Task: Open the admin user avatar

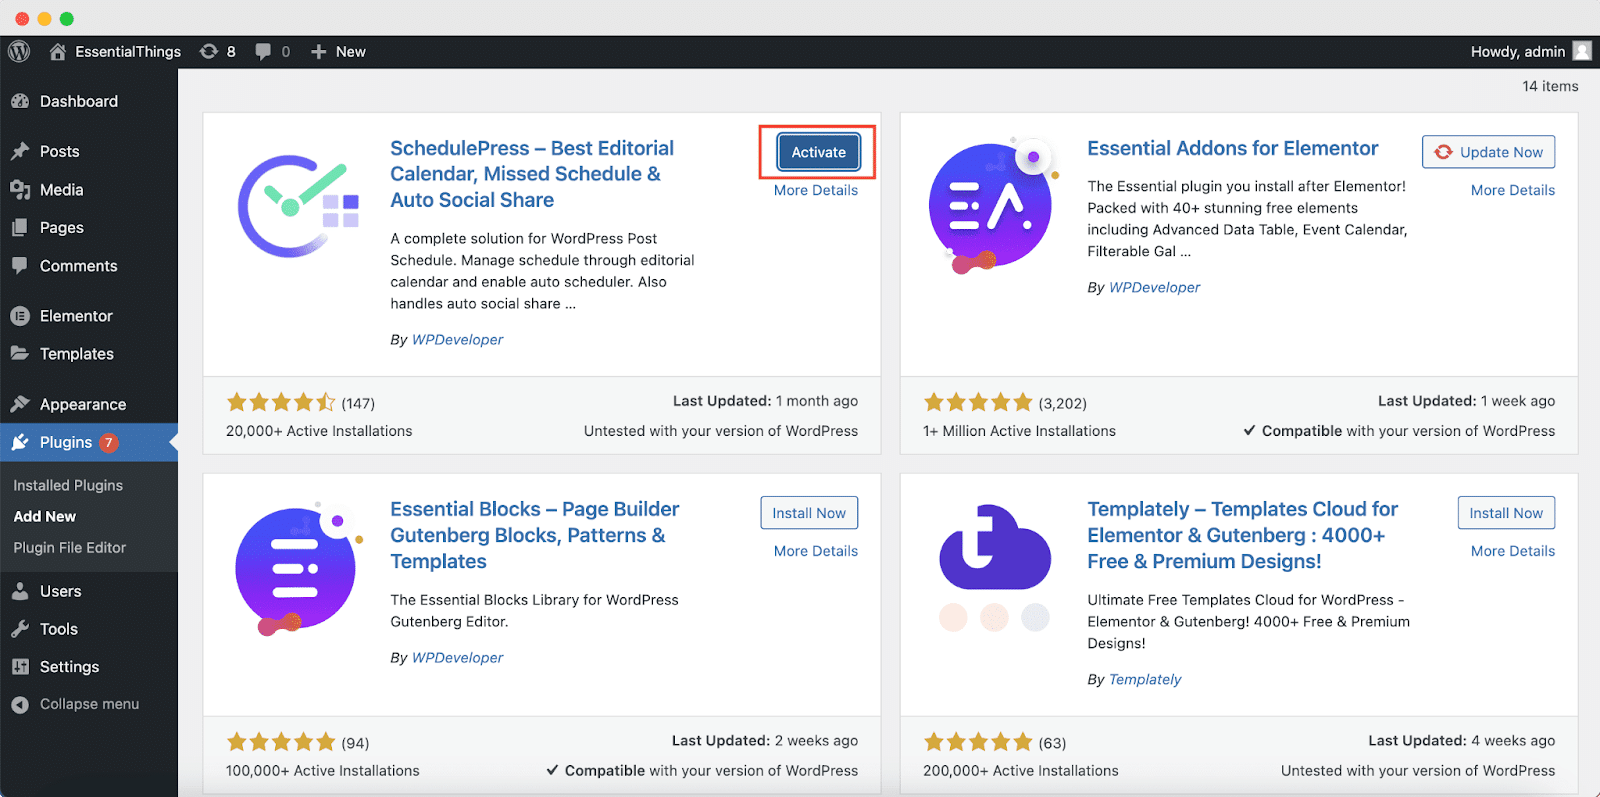Action: [x=1582, y=51]
